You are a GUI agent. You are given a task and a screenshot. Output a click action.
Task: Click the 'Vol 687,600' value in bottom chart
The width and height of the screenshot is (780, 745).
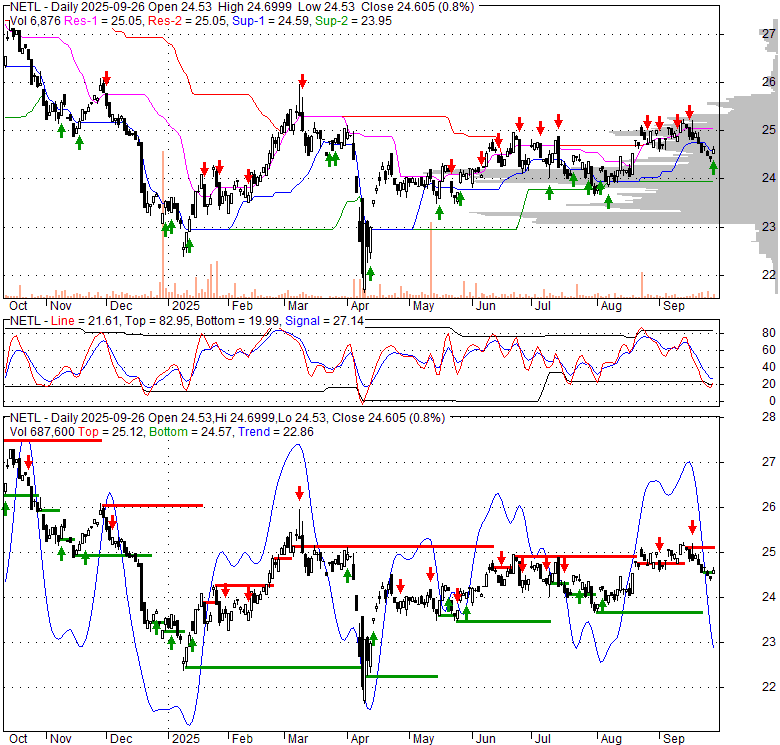[x=42, y=432]
